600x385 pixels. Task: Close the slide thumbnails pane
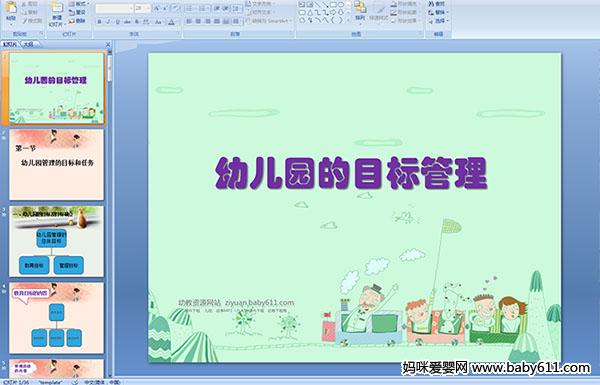[x=108, y=44]
